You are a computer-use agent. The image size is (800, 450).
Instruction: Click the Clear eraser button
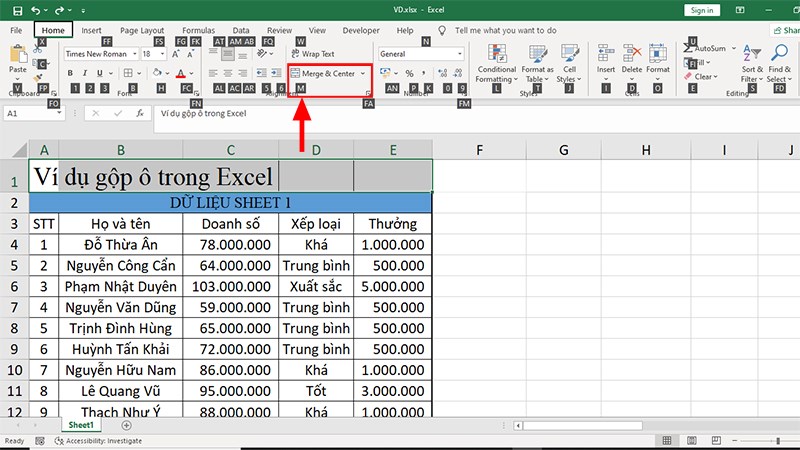(701, 77)
